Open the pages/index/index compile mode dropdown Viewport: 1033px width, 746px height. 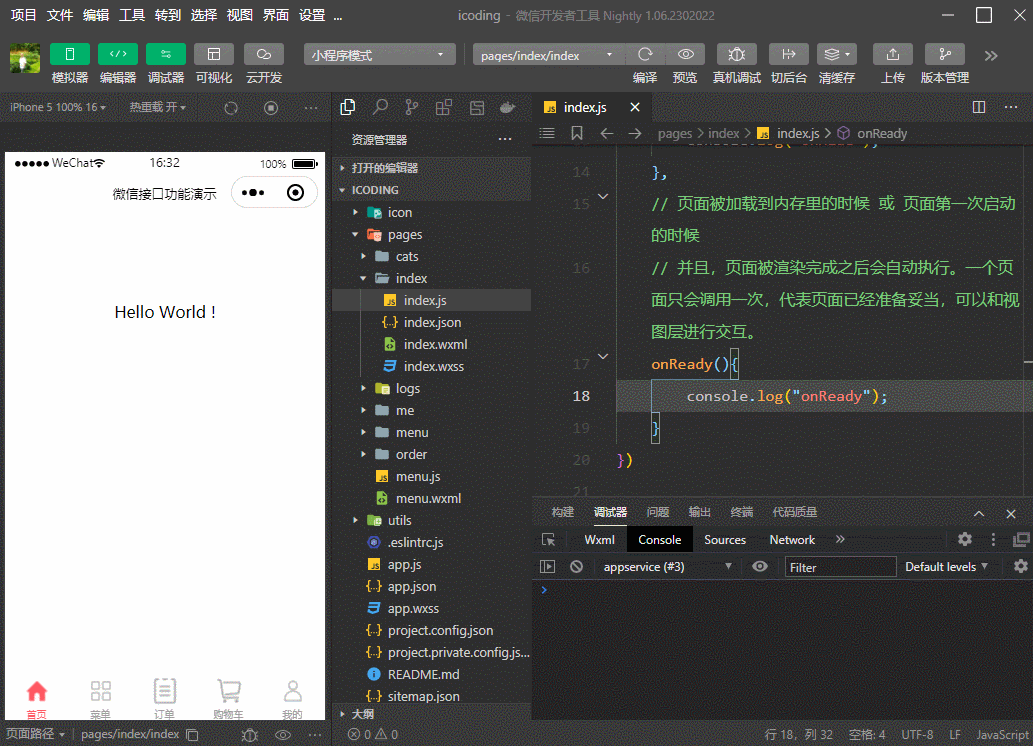click(x=547, y=55)
